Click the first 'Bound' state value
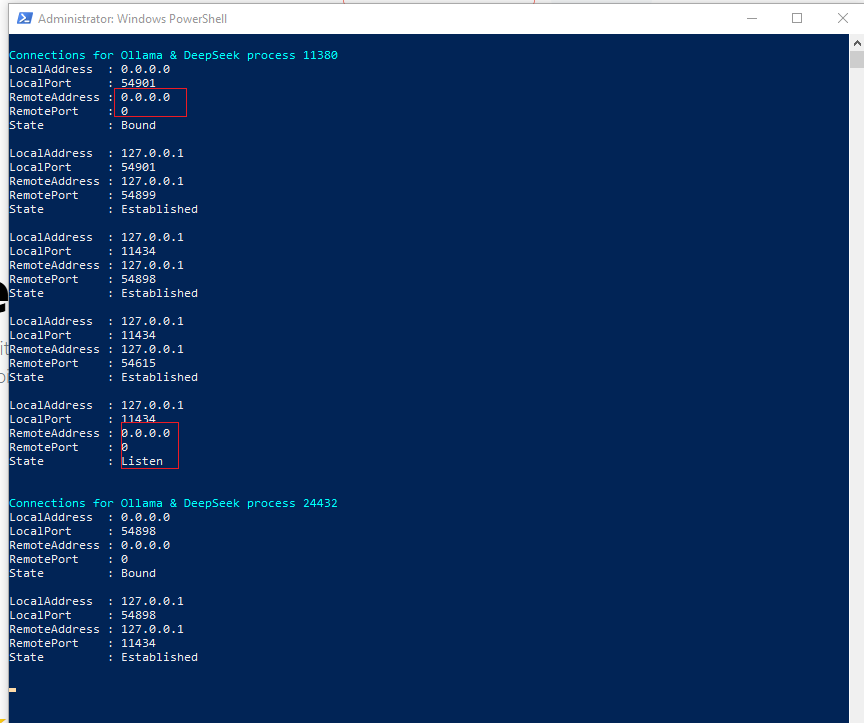The image size is (864, 723). coord(138,125)
